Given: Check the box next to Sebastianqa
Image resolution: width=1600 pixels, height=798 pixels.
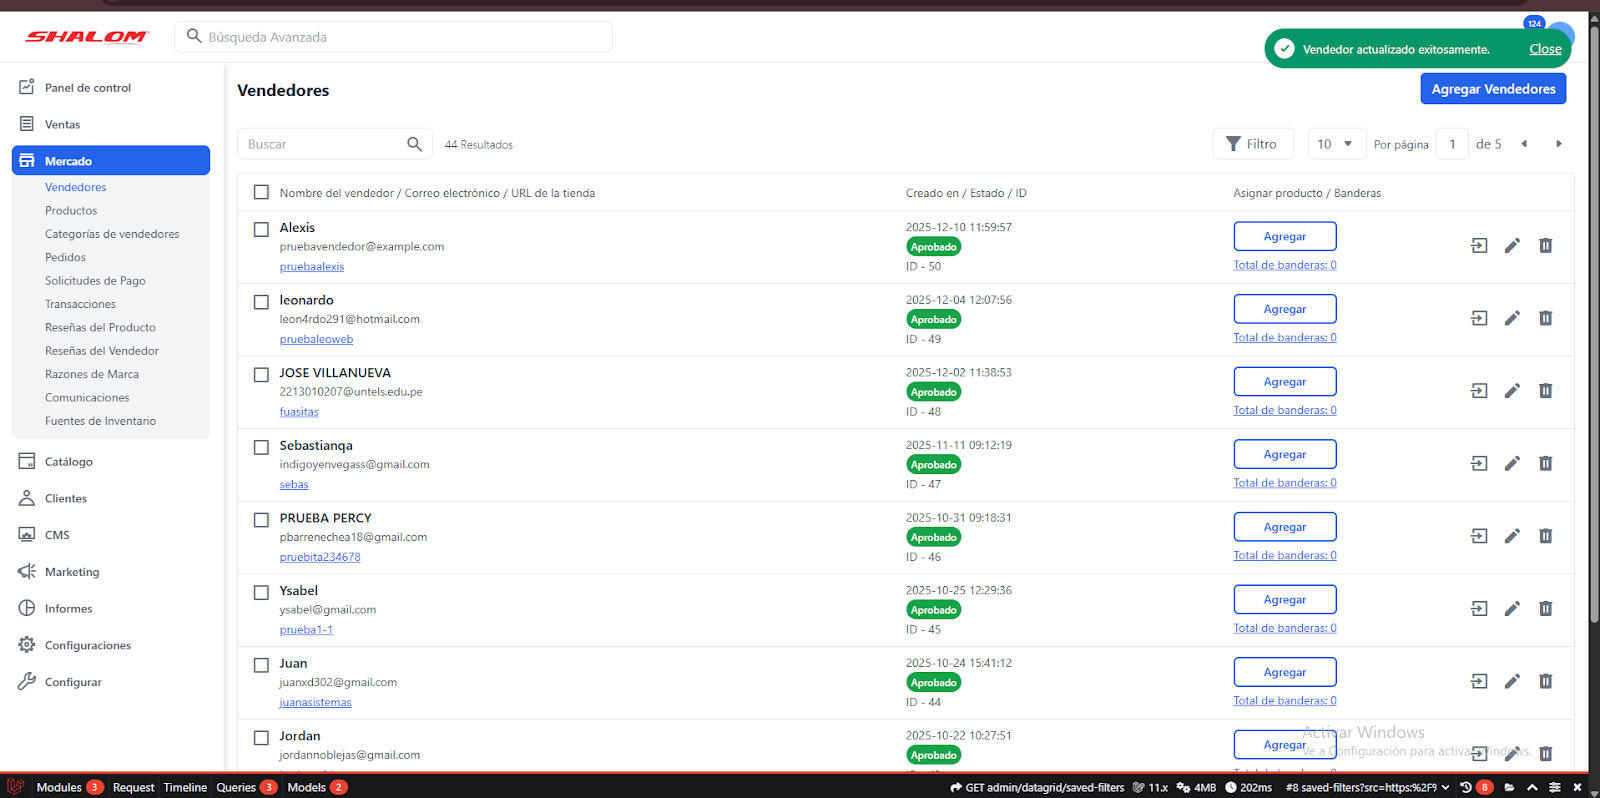Looking at the screenshot, I should point(261,447).
